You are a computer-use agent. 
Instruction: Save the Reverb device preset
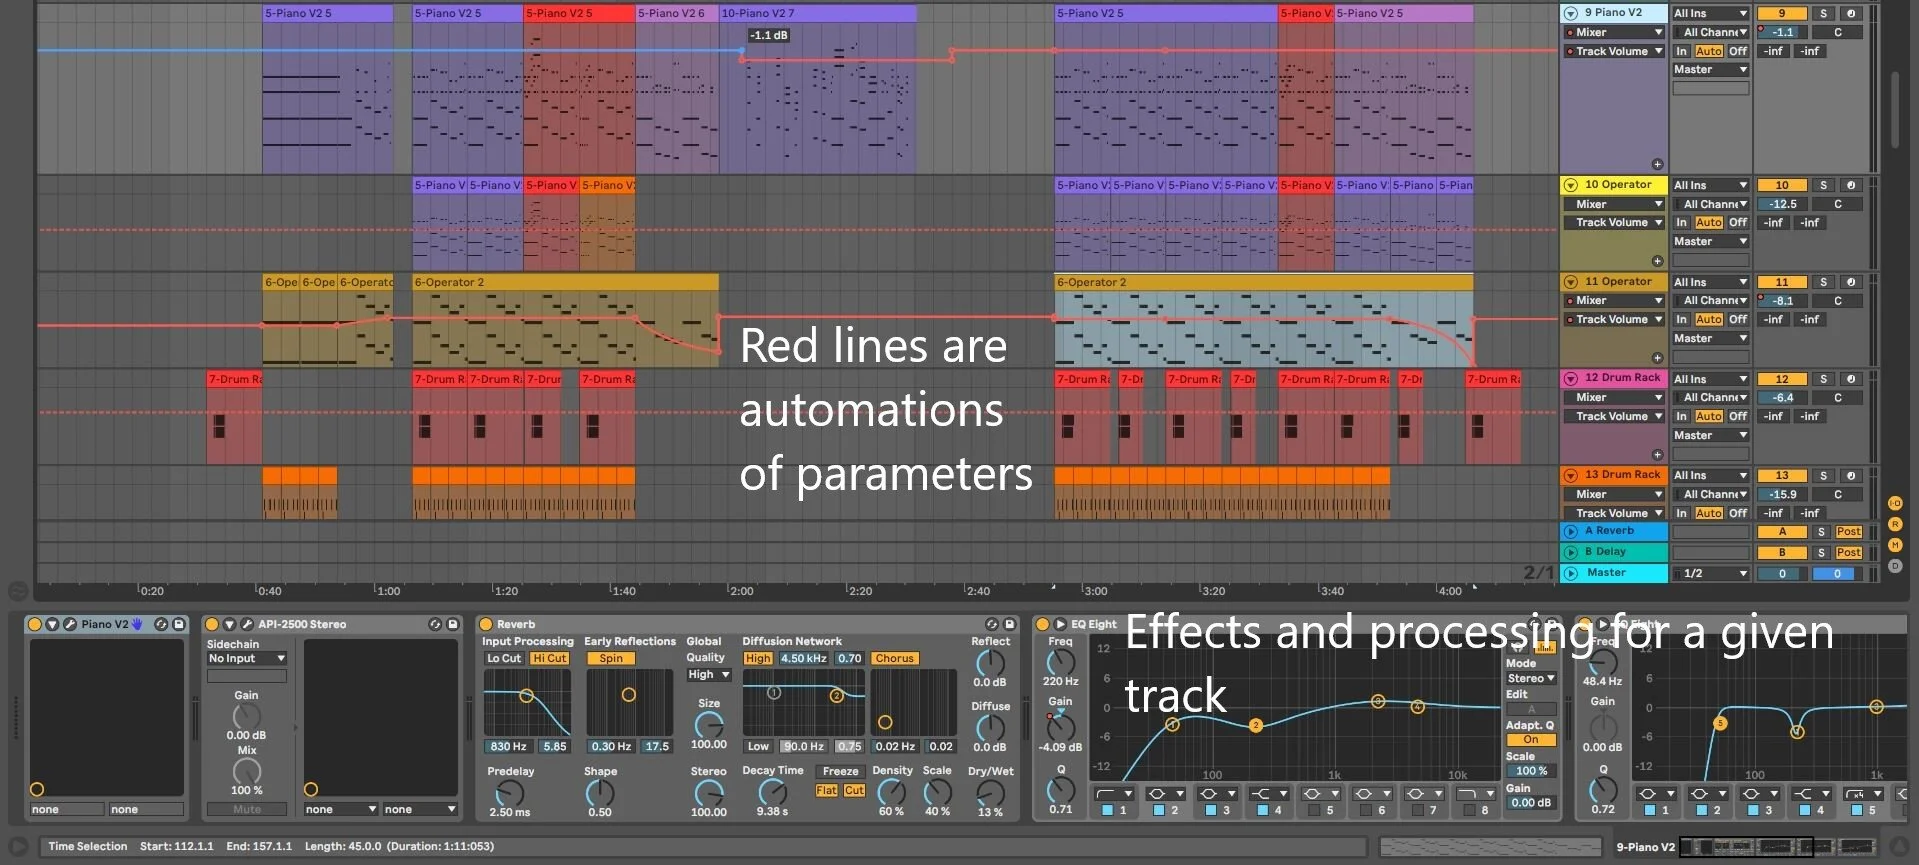1010,624
